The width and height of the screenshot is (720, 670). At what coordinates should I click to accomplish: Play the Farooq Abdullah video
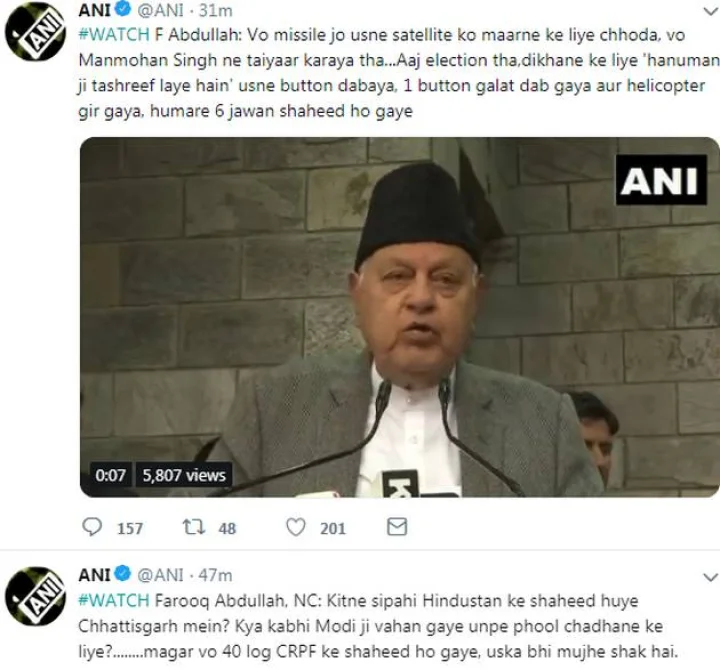click(399, 317)
